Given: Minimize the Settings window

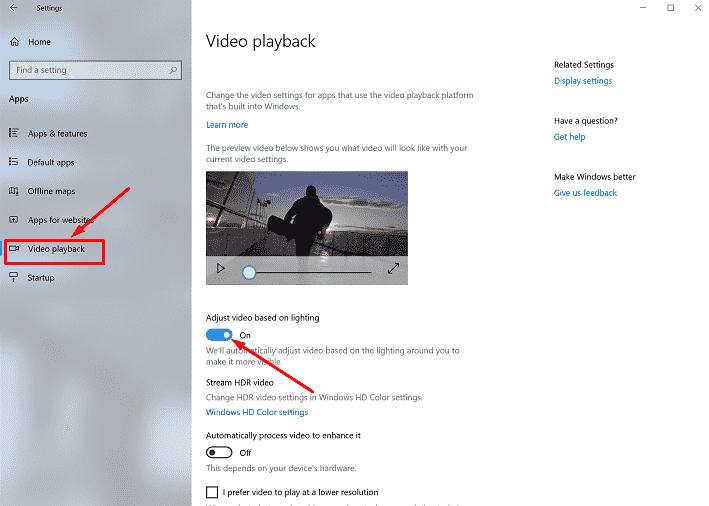Looking at the screenshot, I should pos(643,8).
